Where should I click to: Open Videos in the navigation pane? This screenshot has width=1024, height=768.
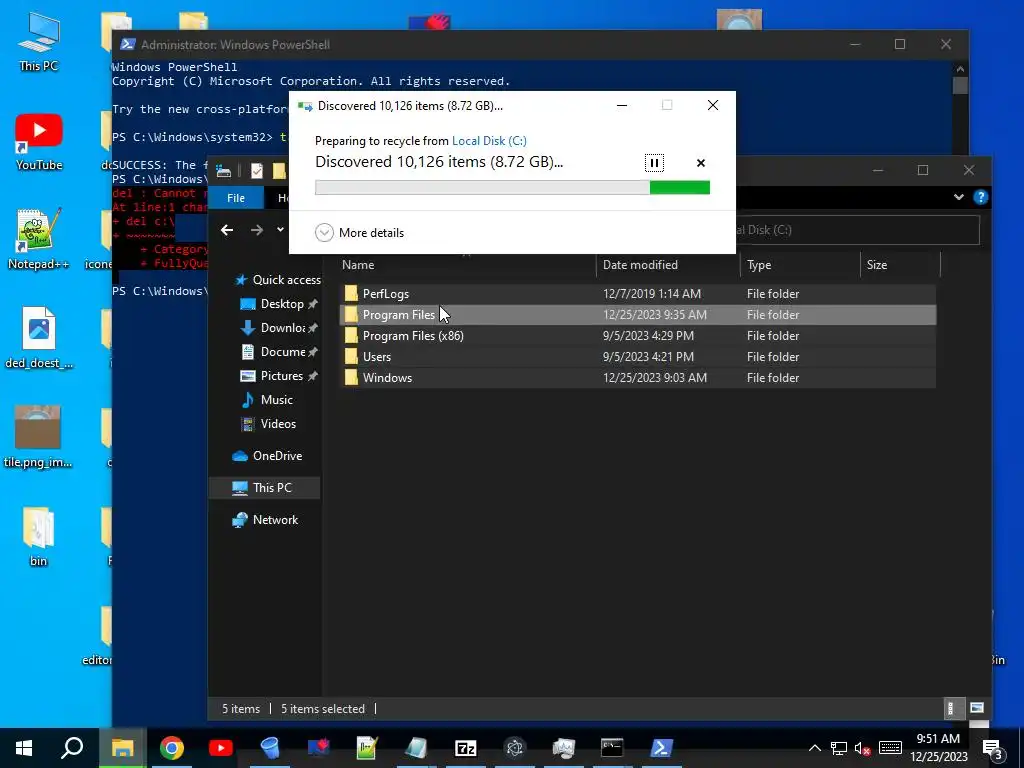point(268,424)
